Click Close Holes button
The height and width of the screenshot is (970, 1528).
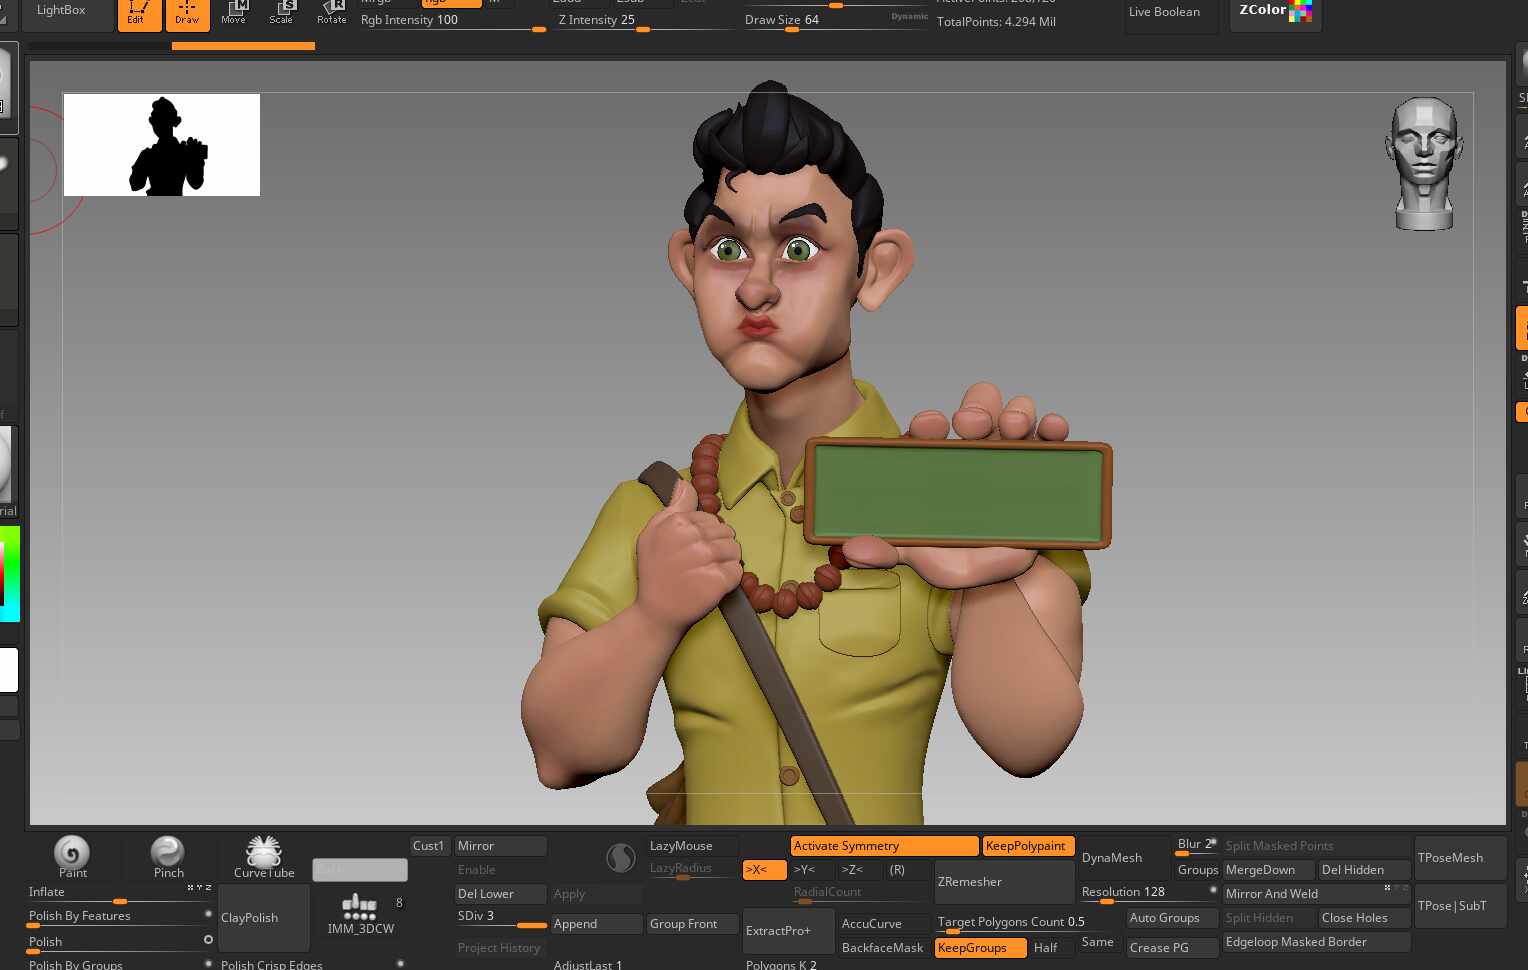pyautogui.click(x=1364, y=918)
